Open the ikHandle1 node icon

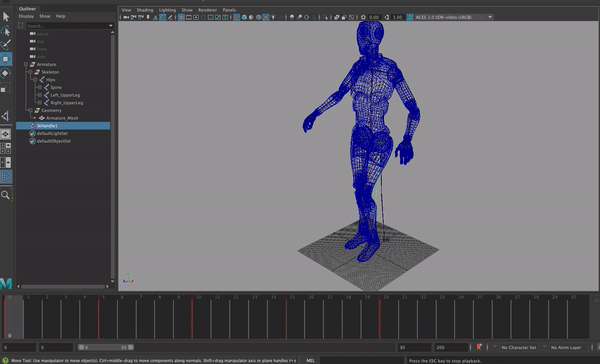tap(33, 126)
